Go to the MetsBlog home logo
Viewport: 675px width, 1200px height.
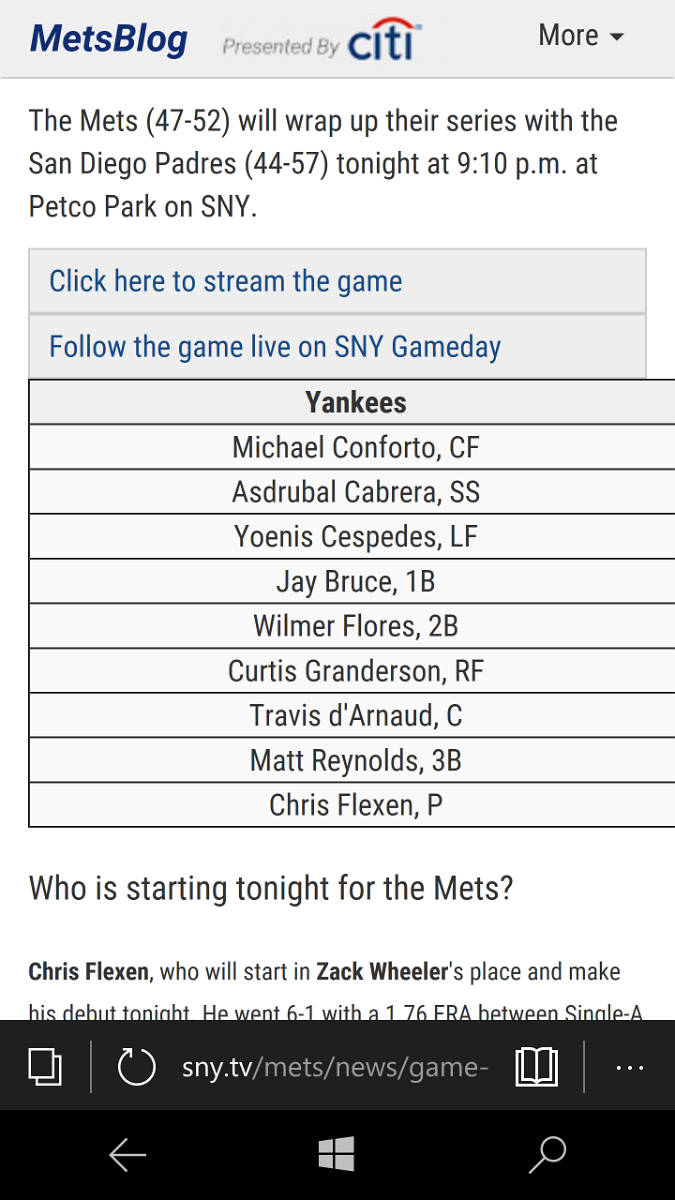[x=109, y=39]
